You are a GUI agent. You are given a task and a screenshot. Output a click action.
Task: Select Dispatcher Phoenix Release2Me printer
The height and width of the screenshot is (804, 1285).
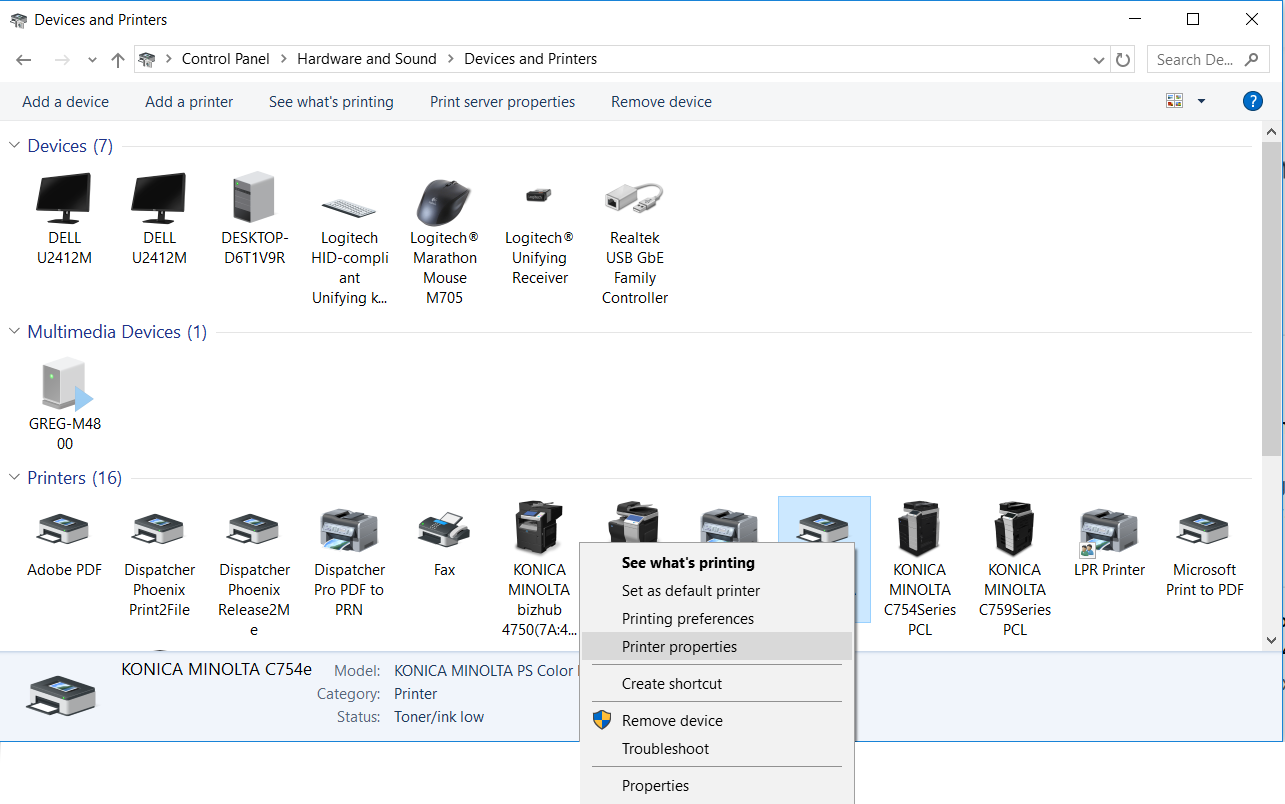254,528
